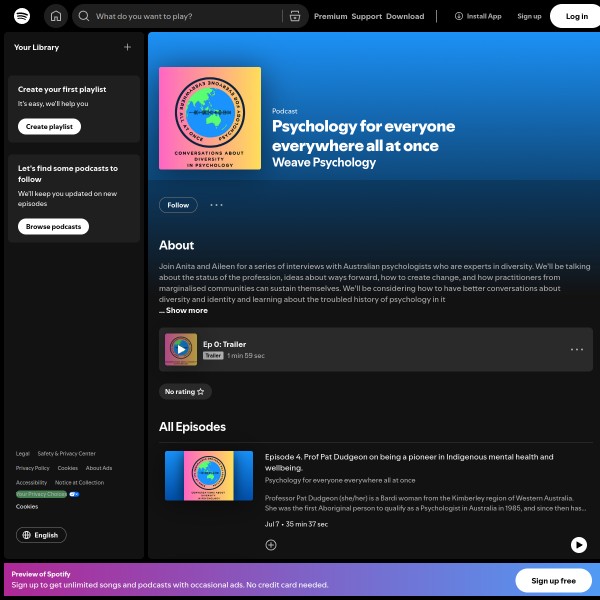Open the Premium menu item

(x=330, y=16)
